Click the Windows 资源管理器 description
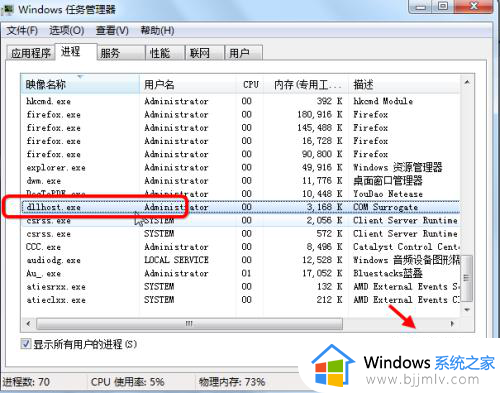 coord(398,167)
